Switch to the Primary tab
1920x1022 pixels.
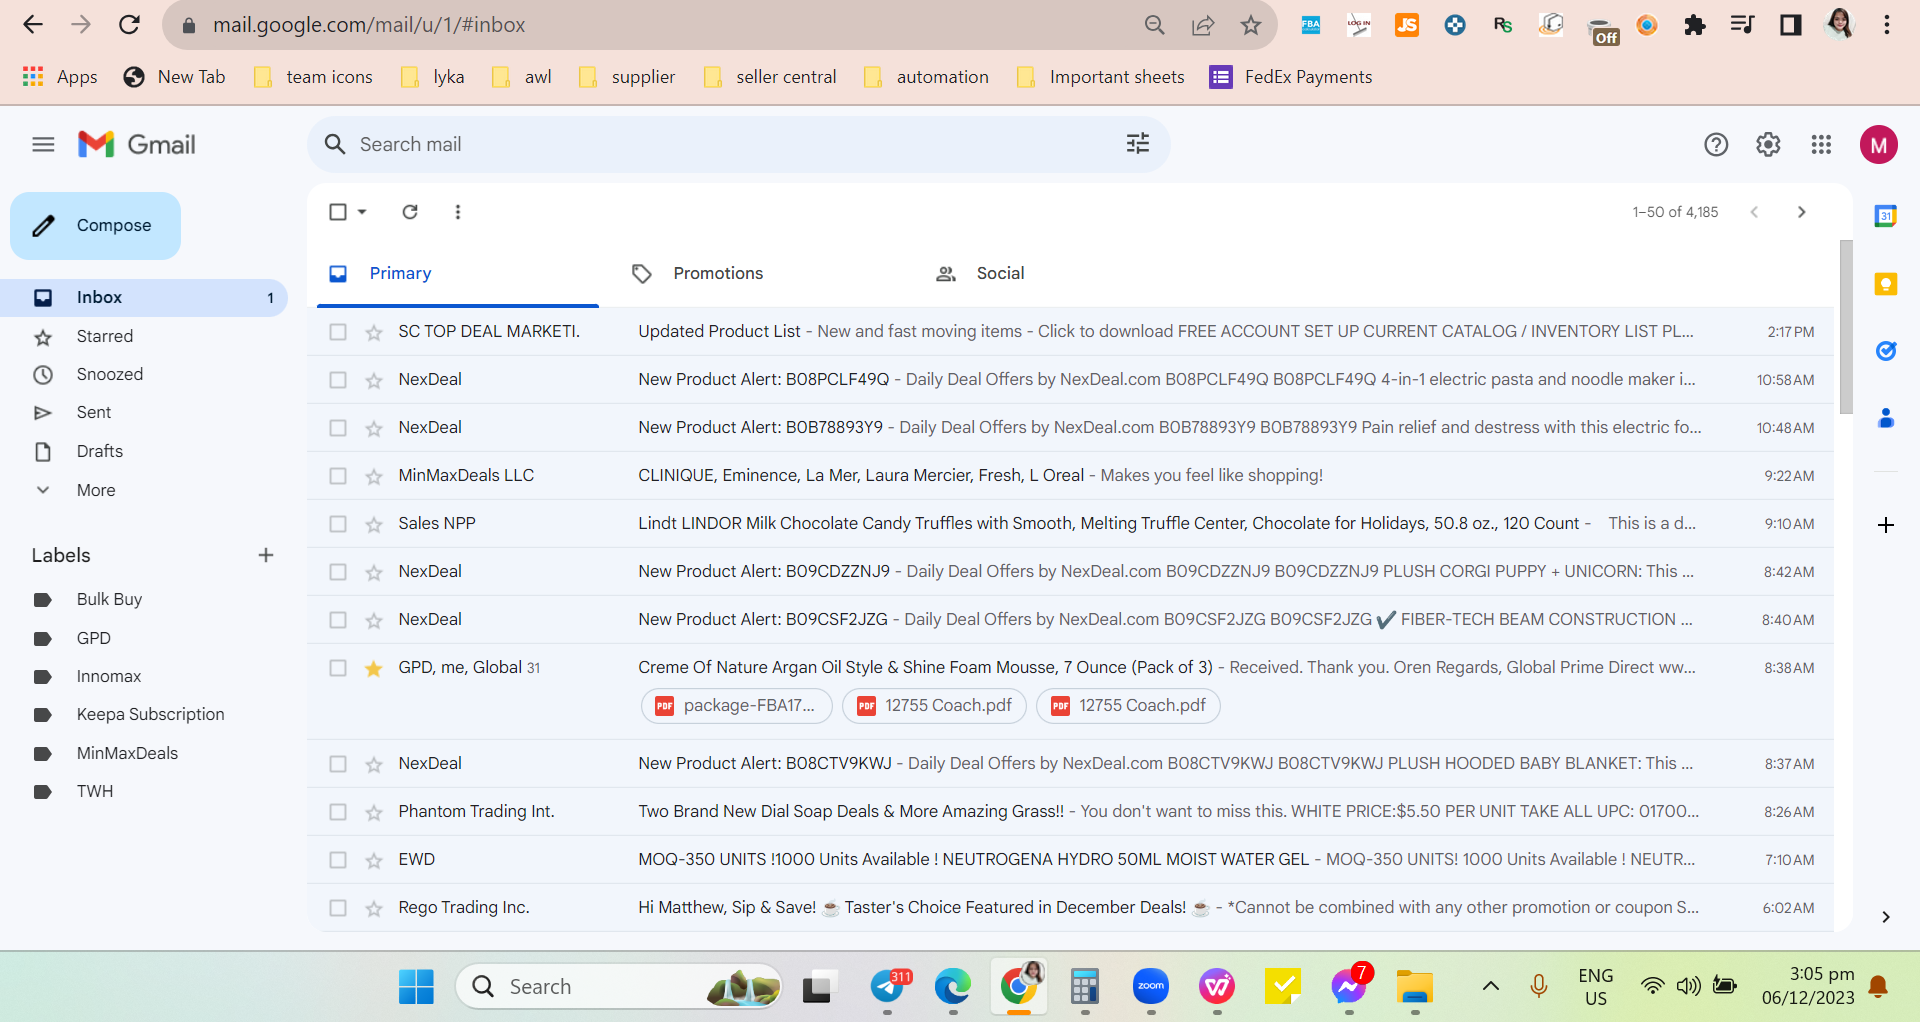point(458,274)
